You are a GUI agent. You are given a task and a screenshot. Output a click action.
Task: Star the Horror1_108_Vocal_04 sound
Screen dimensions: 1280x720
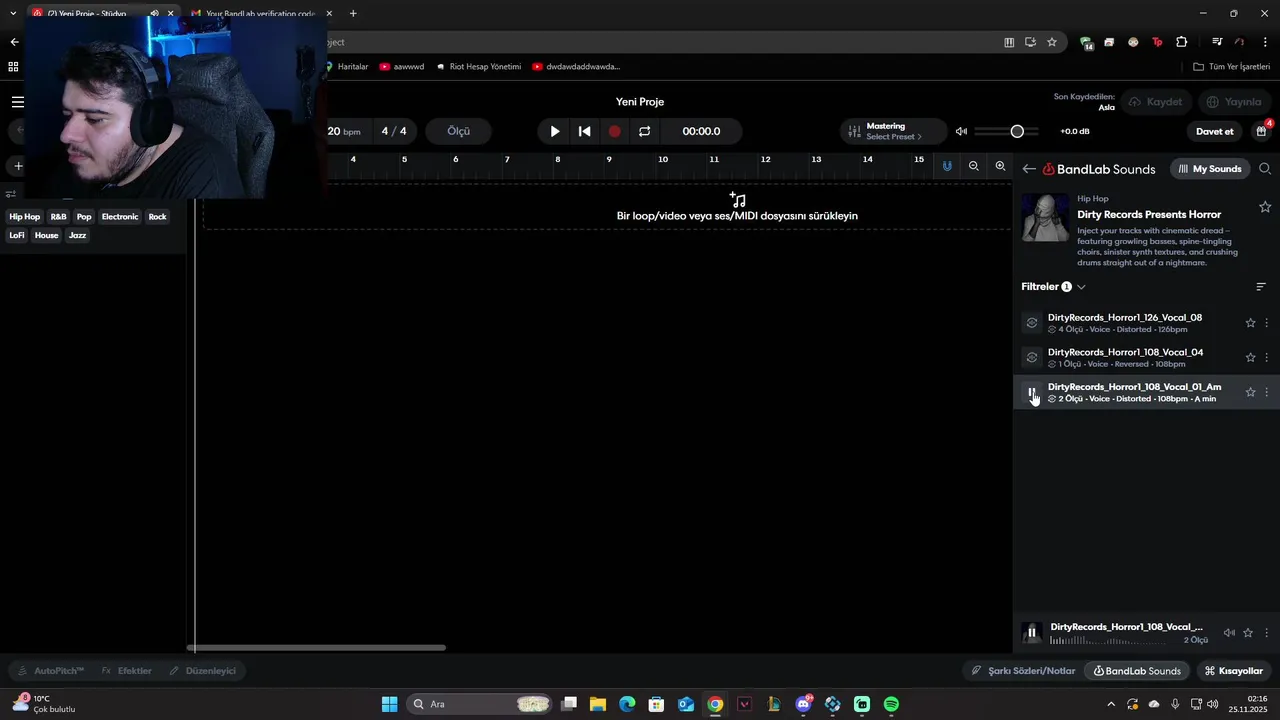(1250, 357)
